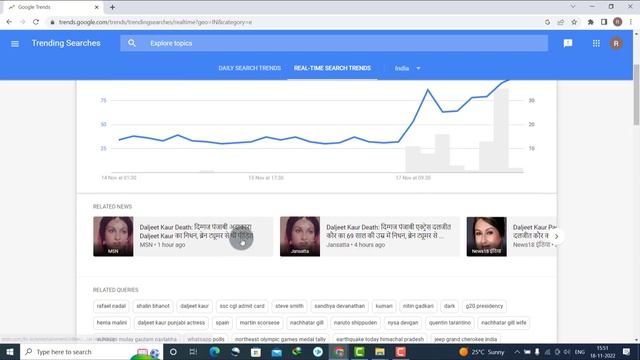This screenshot has width=640, height=360.
Task: Open the Mail app on taskbar
Action: pyautogui.click(x=276, y=352)
